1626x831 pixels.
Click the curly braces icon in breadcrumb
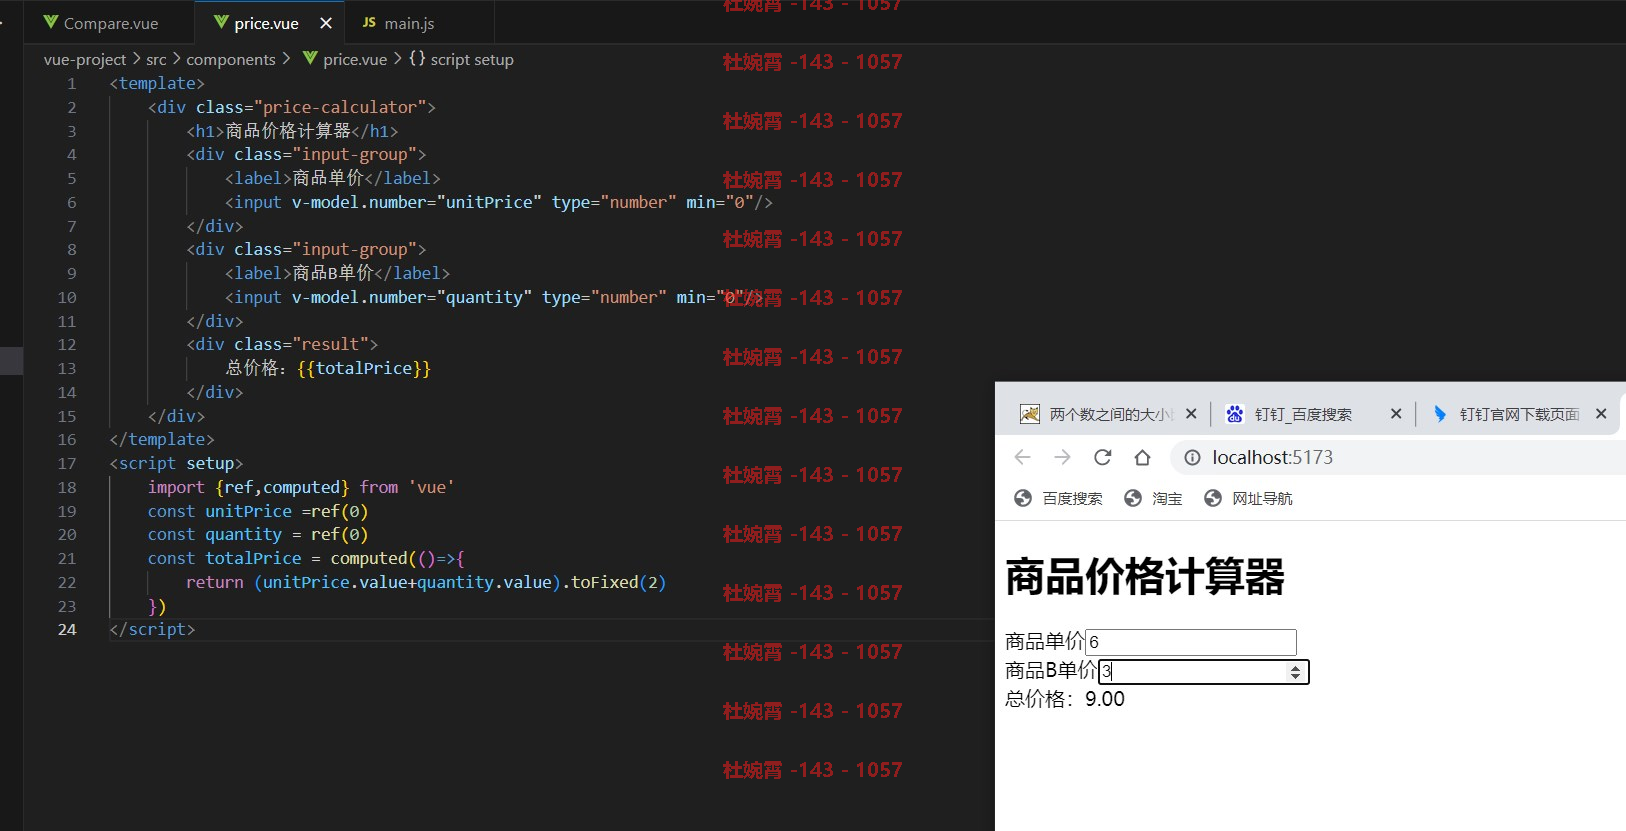click(417, 59)
